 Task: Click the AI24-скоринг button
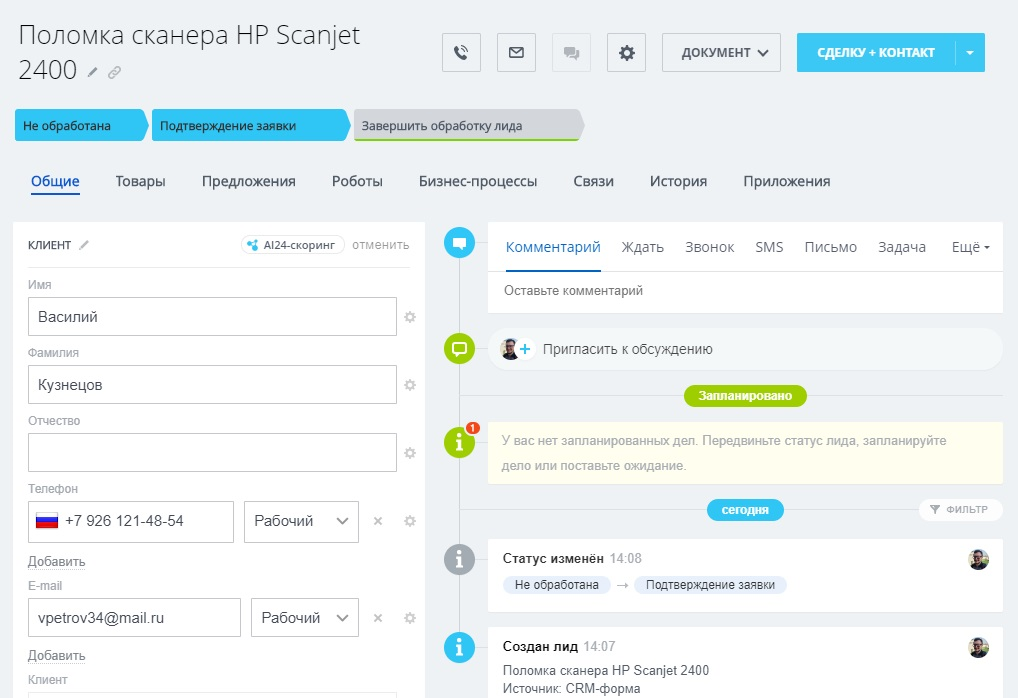[x=293, y=245]
